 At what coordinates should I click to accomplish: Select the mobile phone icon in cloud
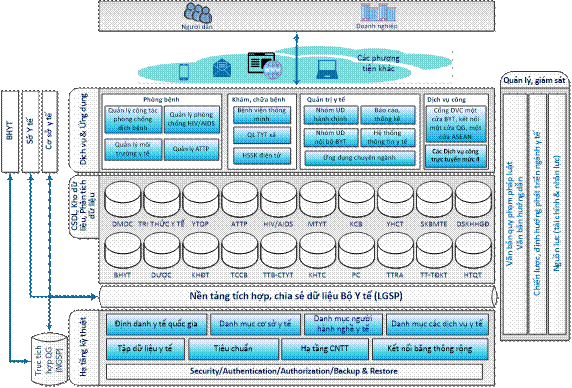[x=184, y=72]
